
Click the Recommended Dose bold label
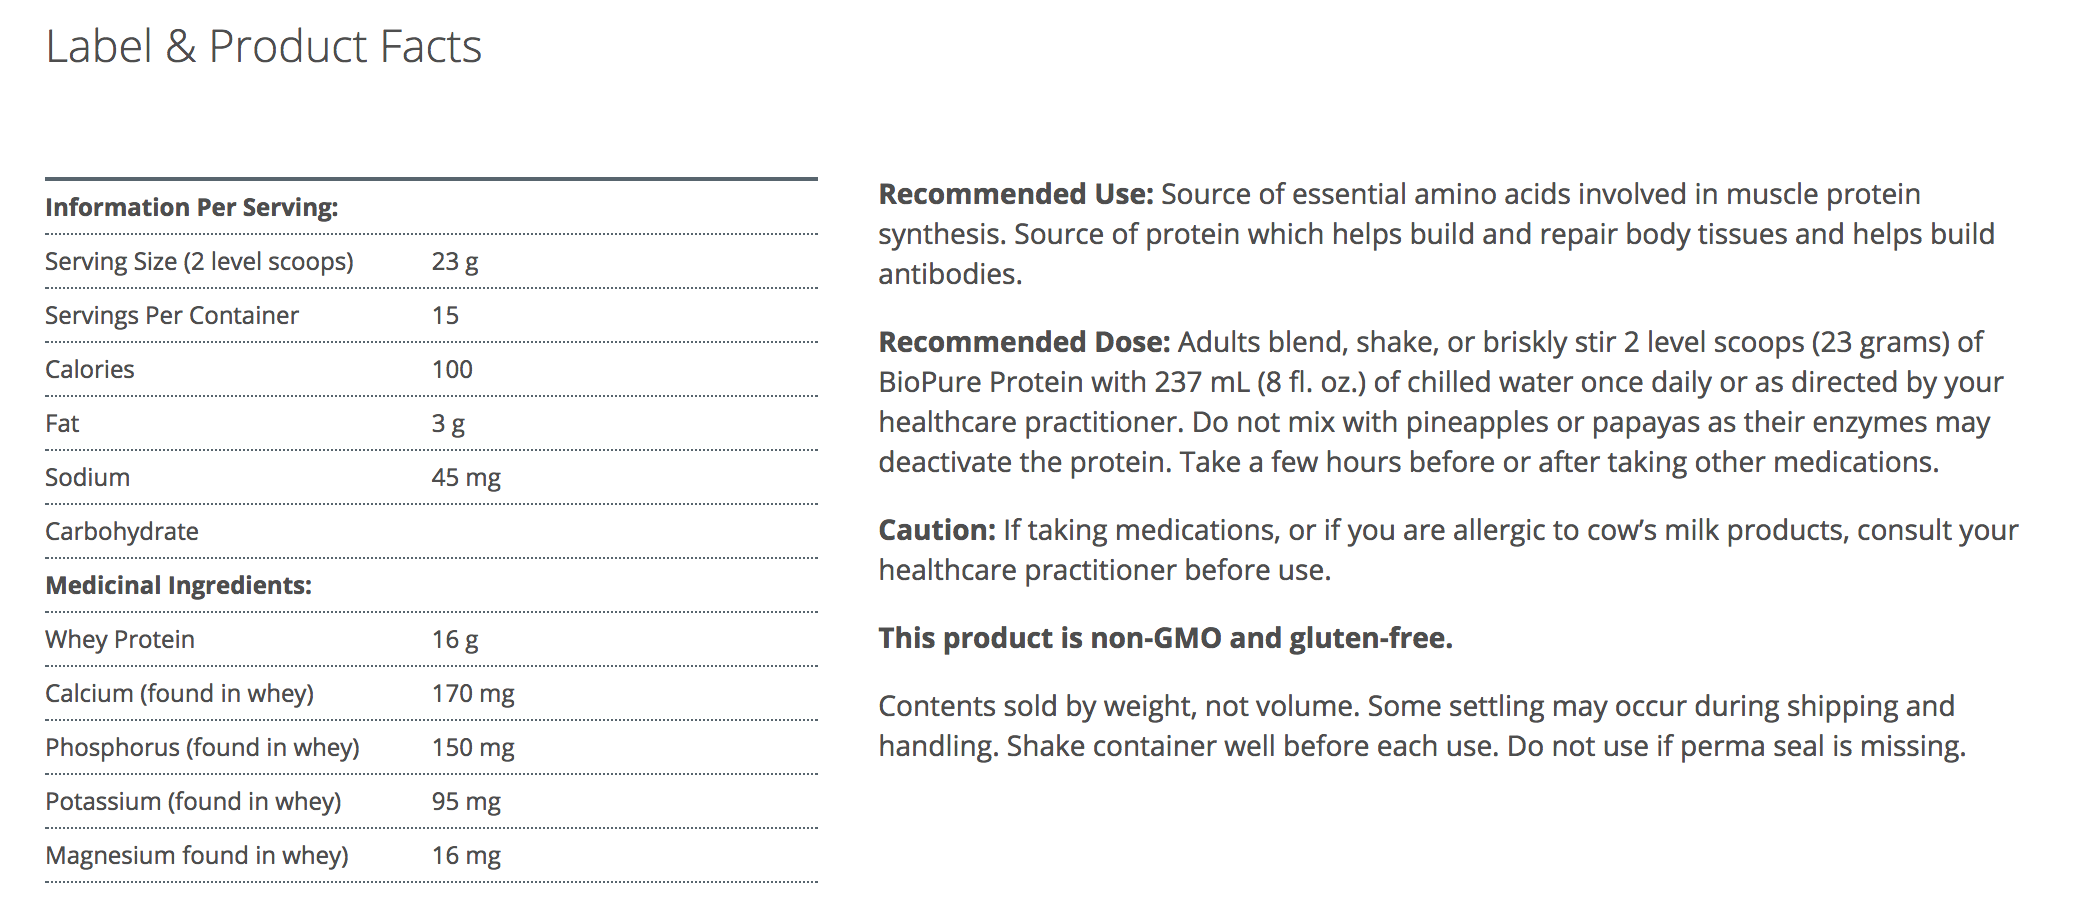(1024, 342)
